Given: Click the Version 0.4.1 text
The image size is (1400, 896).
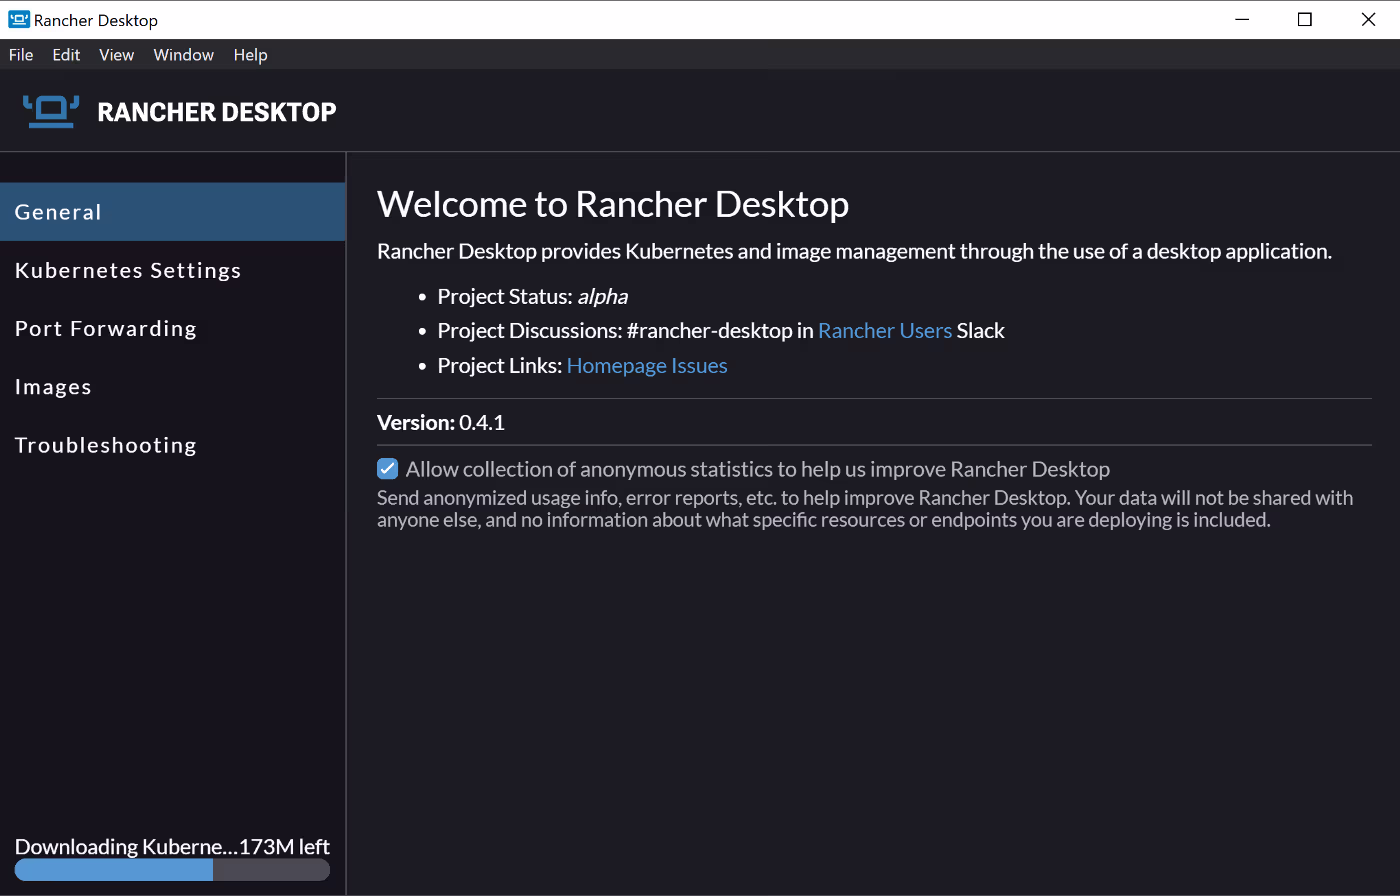Looking at the screenshot, I should (x=440, y=422).
